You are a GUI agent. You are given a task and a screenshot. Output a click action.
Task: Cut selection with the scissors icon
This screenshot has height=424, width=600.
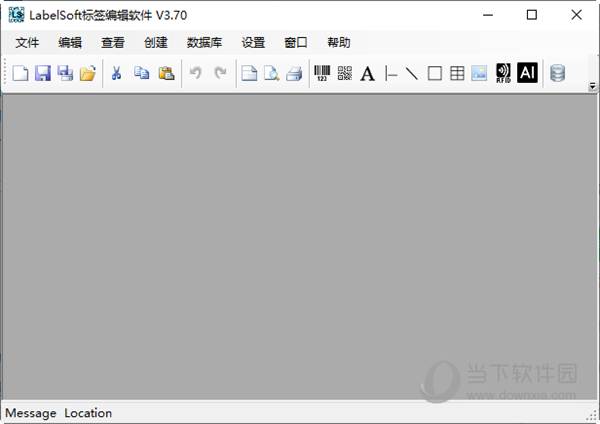[117, 73]
